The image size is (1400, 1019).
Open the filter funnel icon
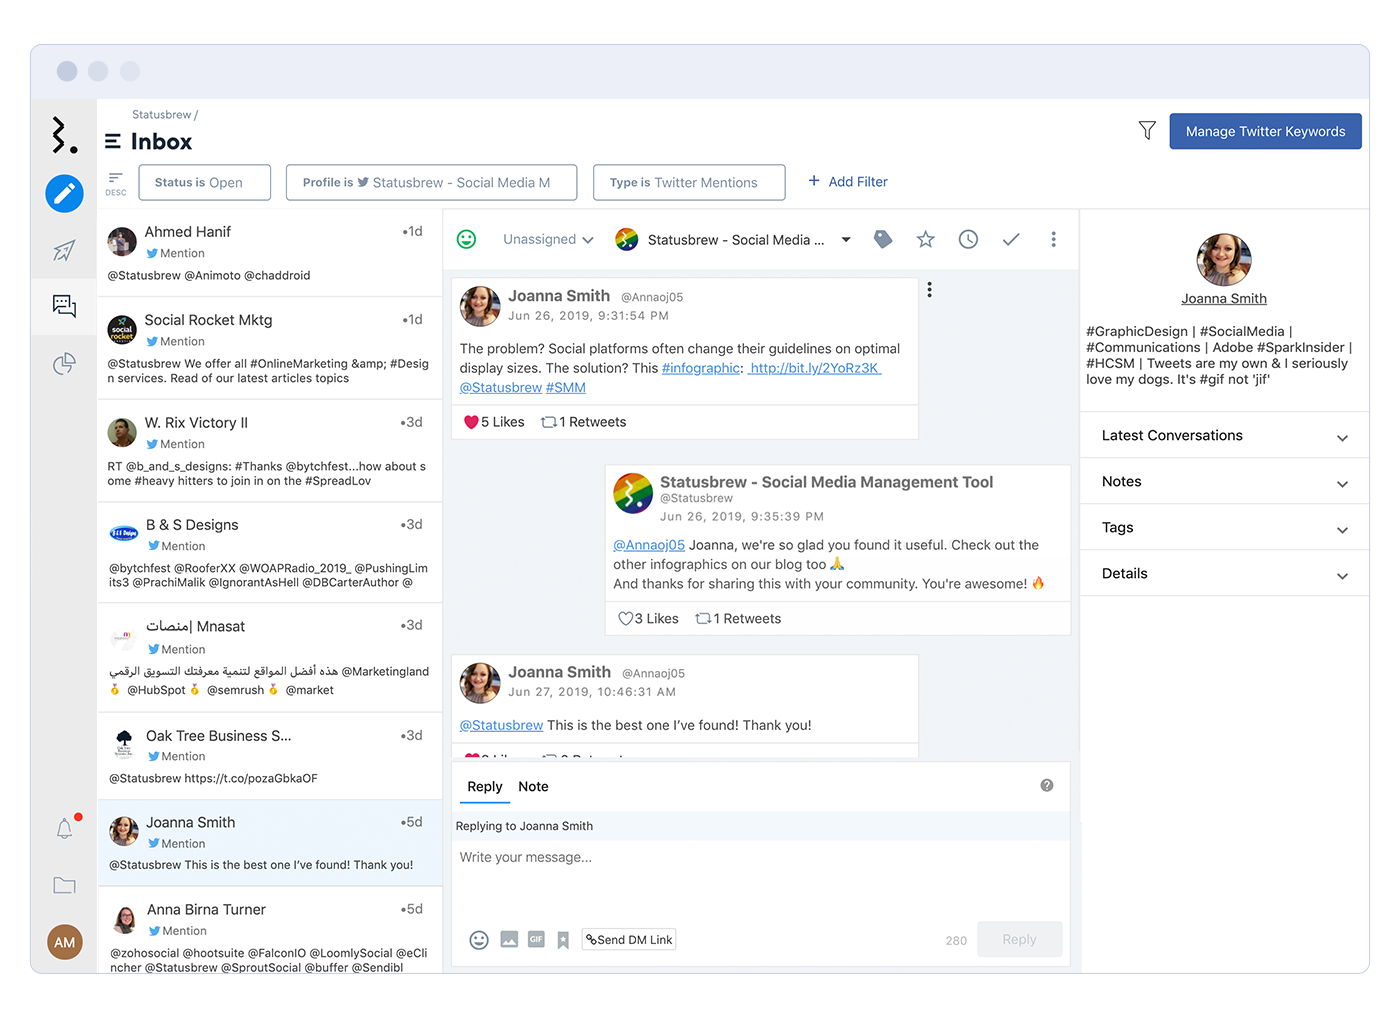[1147, 130]
